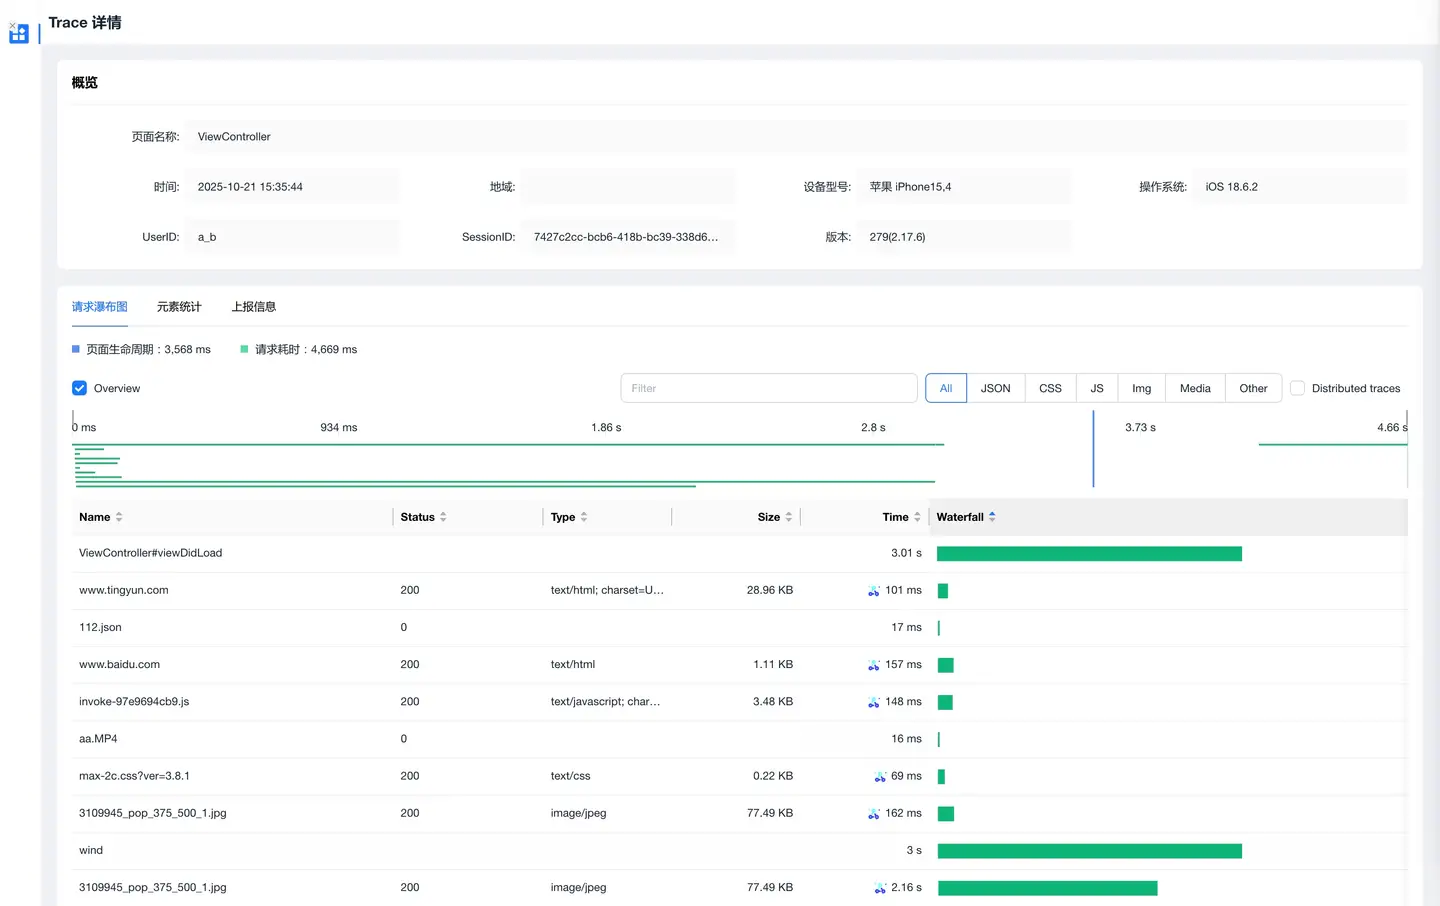Click the blue app logo icon

(x=18, y=33)
